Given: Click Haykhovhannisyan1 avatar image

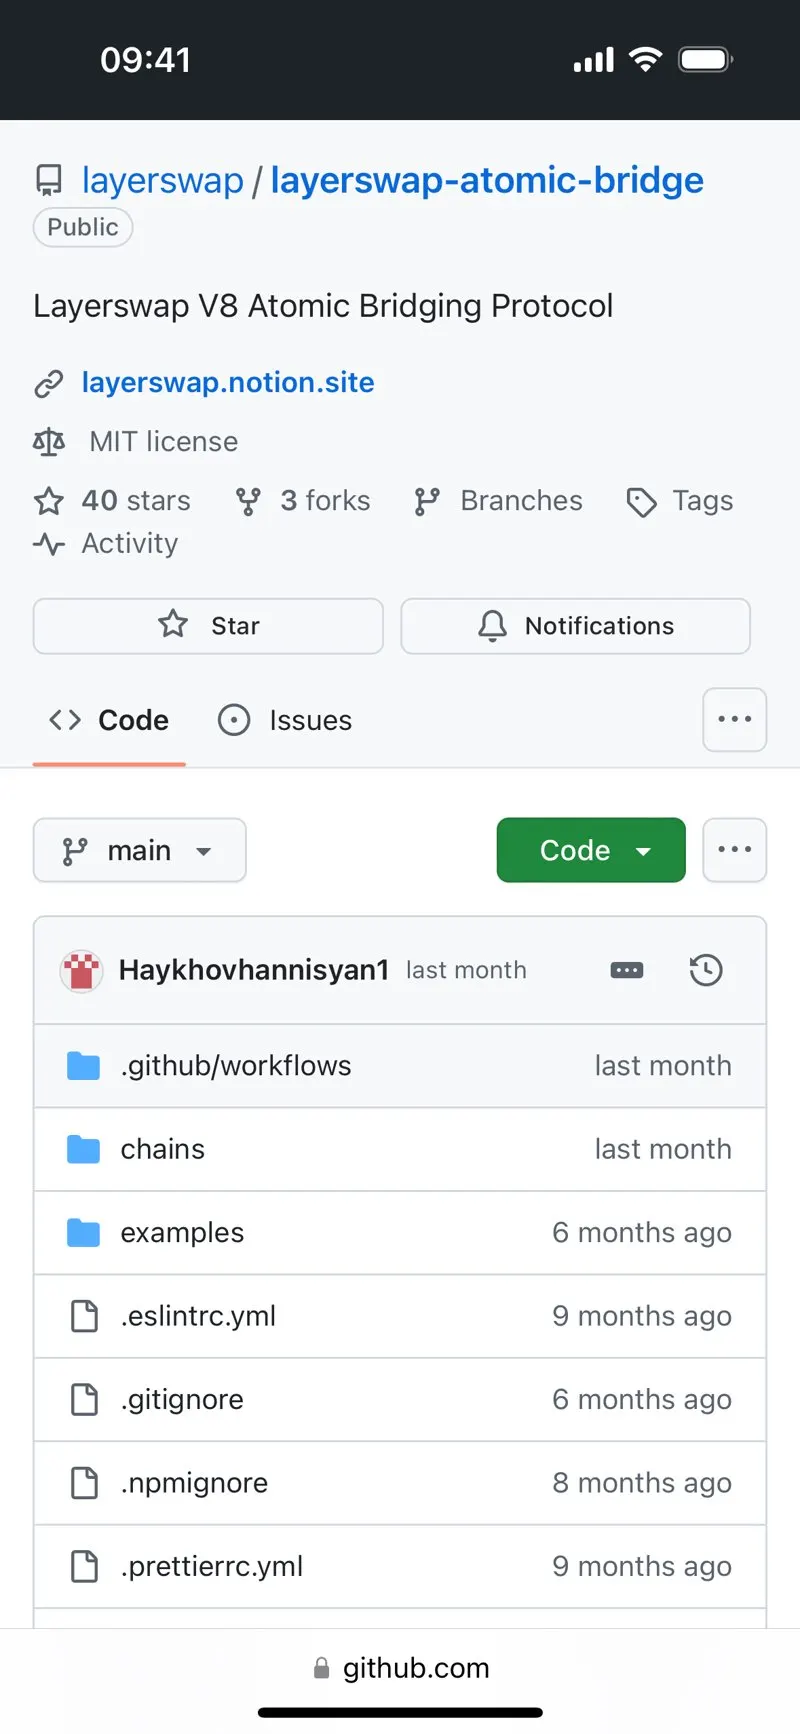Looking at the screenshot, I should pyautogui.click(x=81, y=970).
